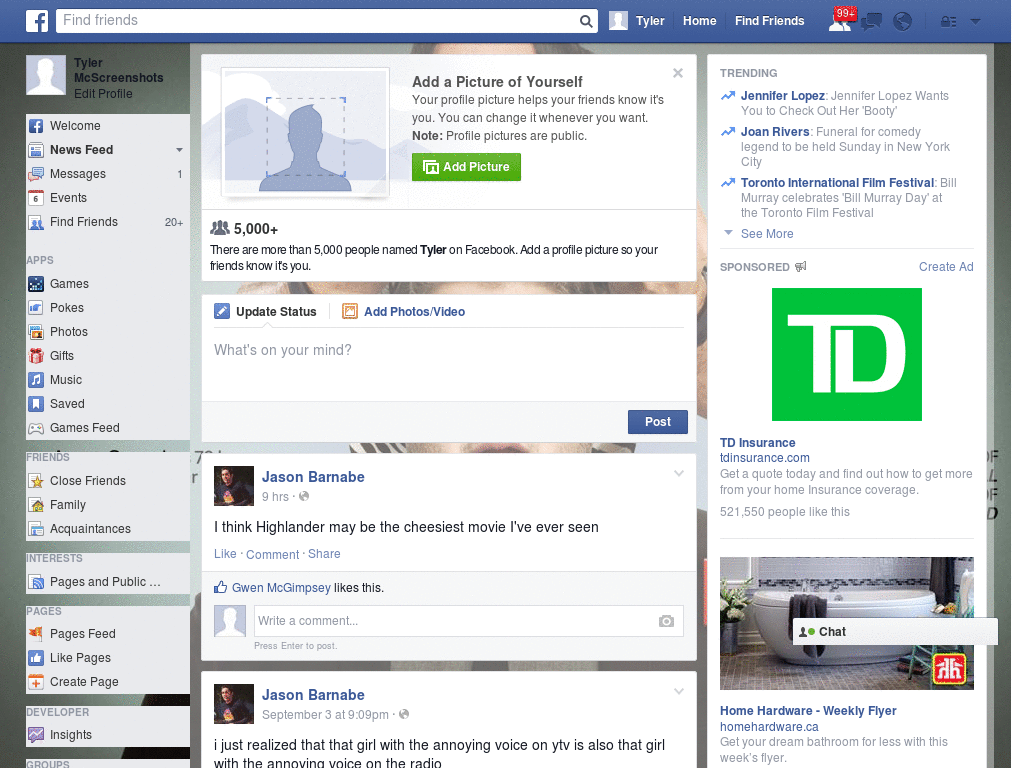The image size is (1024, 768).
Task: Click the Music sidebar icon
Action: pyautogui.click(x=36, y=380)
